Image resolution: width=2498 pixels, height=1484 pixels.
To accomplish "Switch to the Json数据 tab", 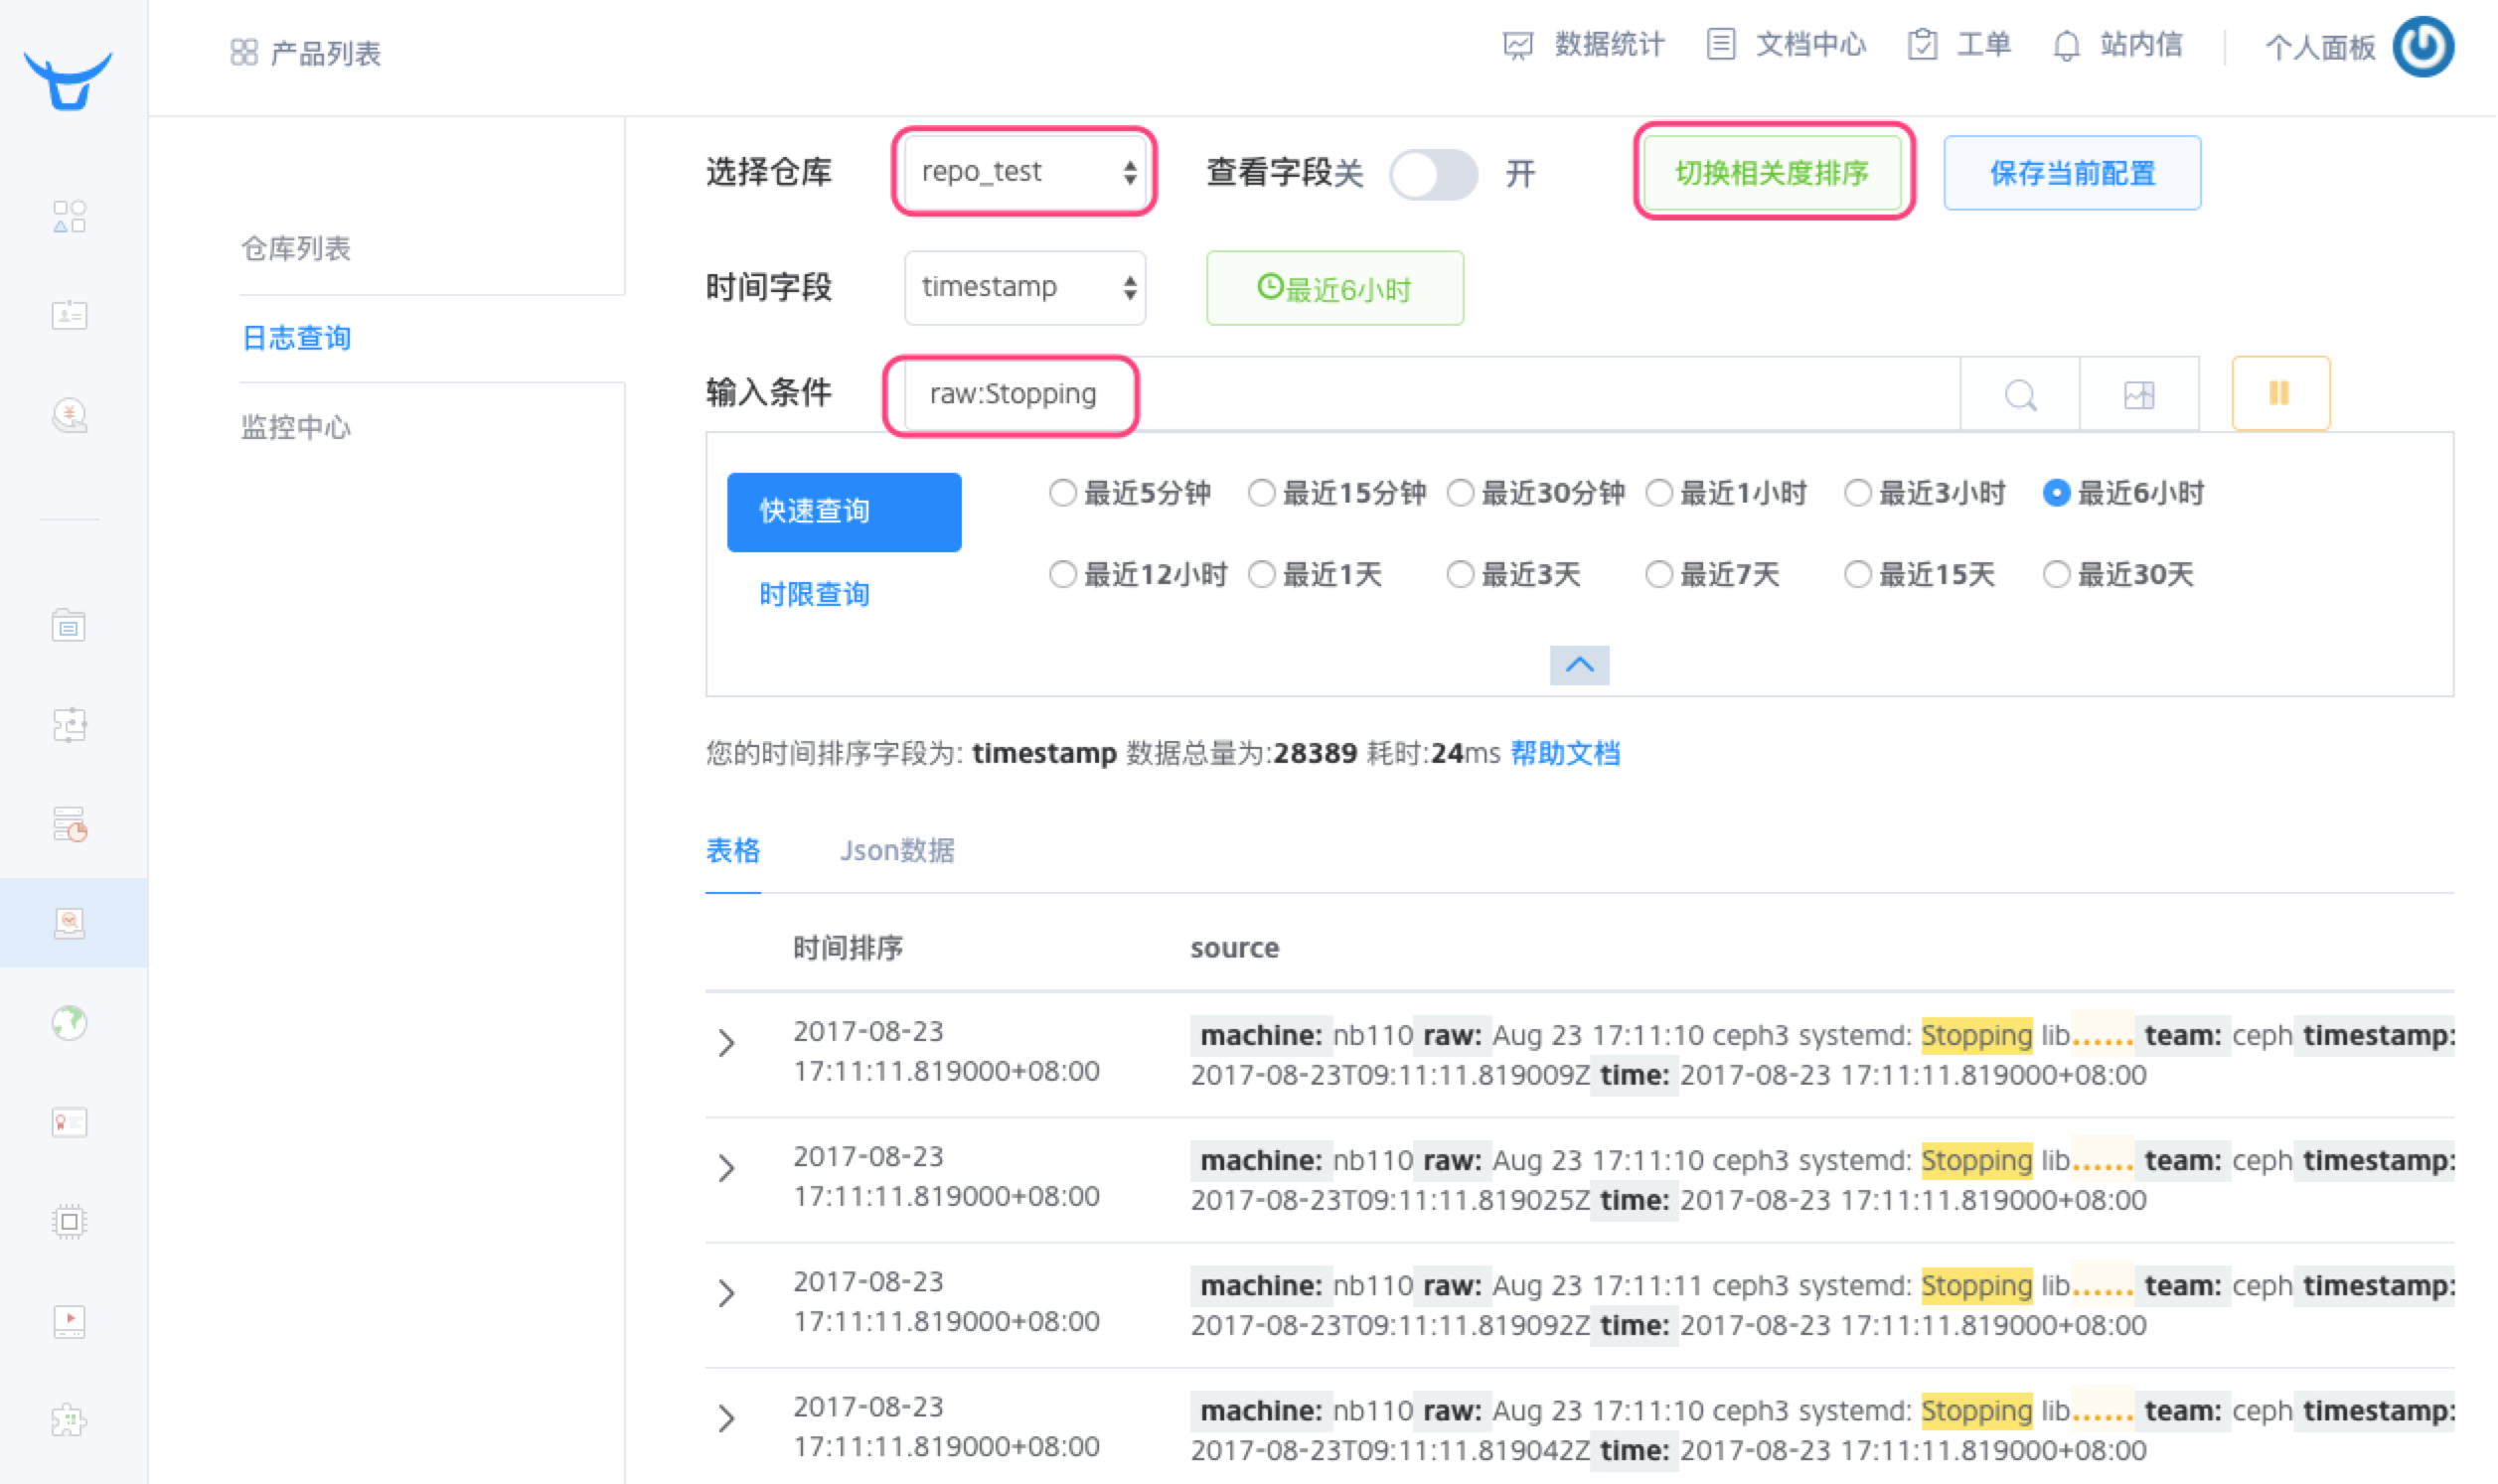I will pos(897,851).
